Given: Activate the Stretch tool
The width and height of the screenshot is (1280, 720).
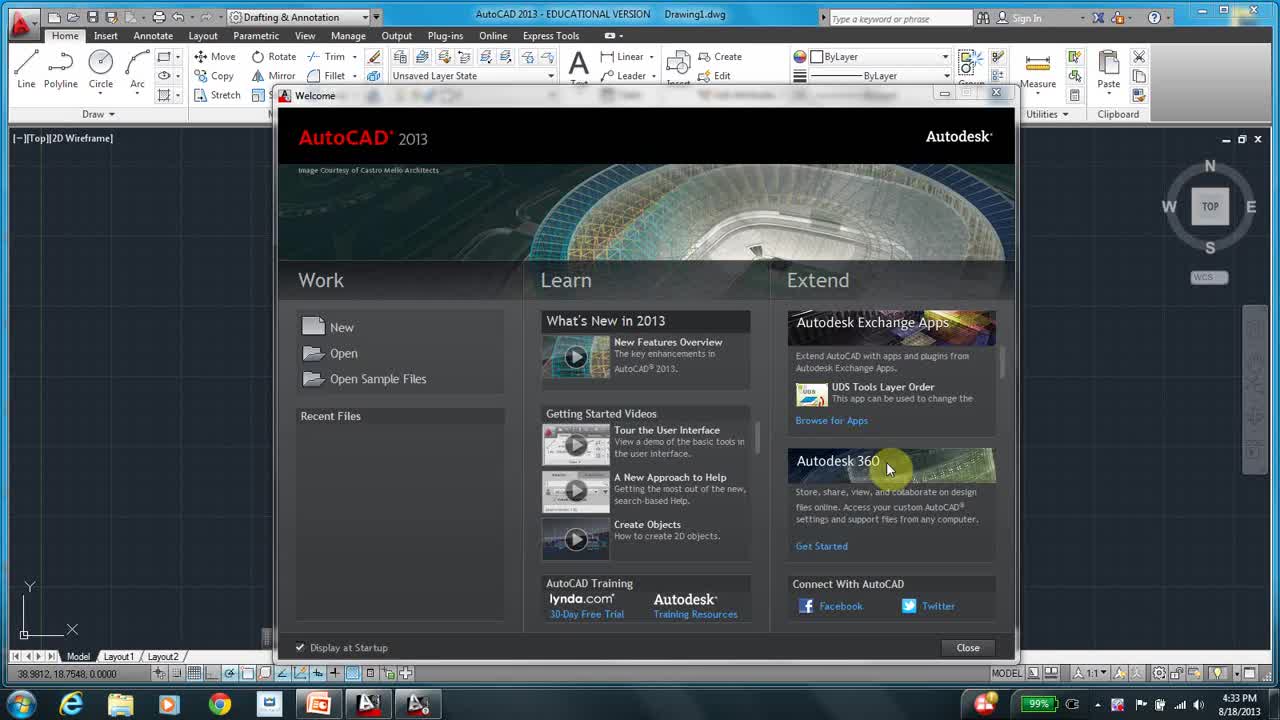Looking at the screenshot, I should click(x=217, y=95).
